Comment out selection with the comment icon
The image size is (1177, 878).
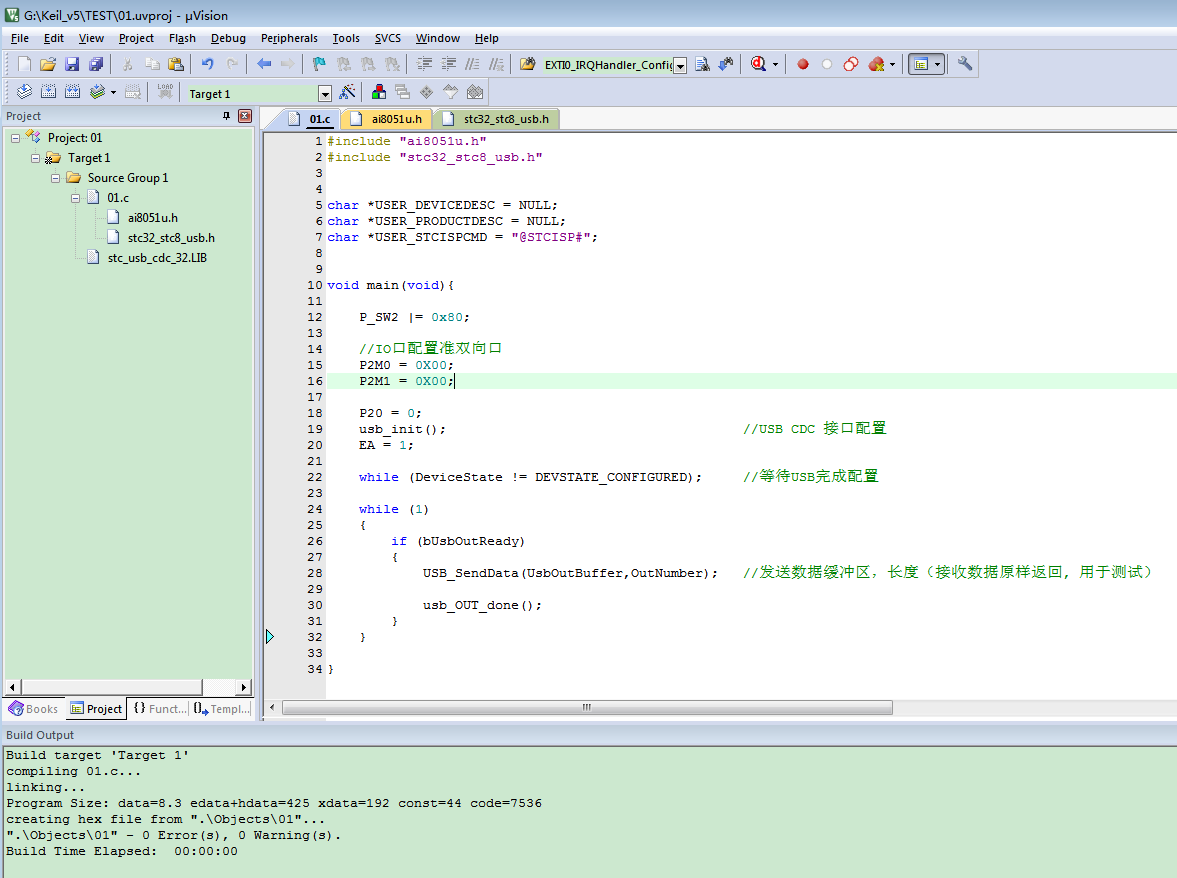coord(472,65)
